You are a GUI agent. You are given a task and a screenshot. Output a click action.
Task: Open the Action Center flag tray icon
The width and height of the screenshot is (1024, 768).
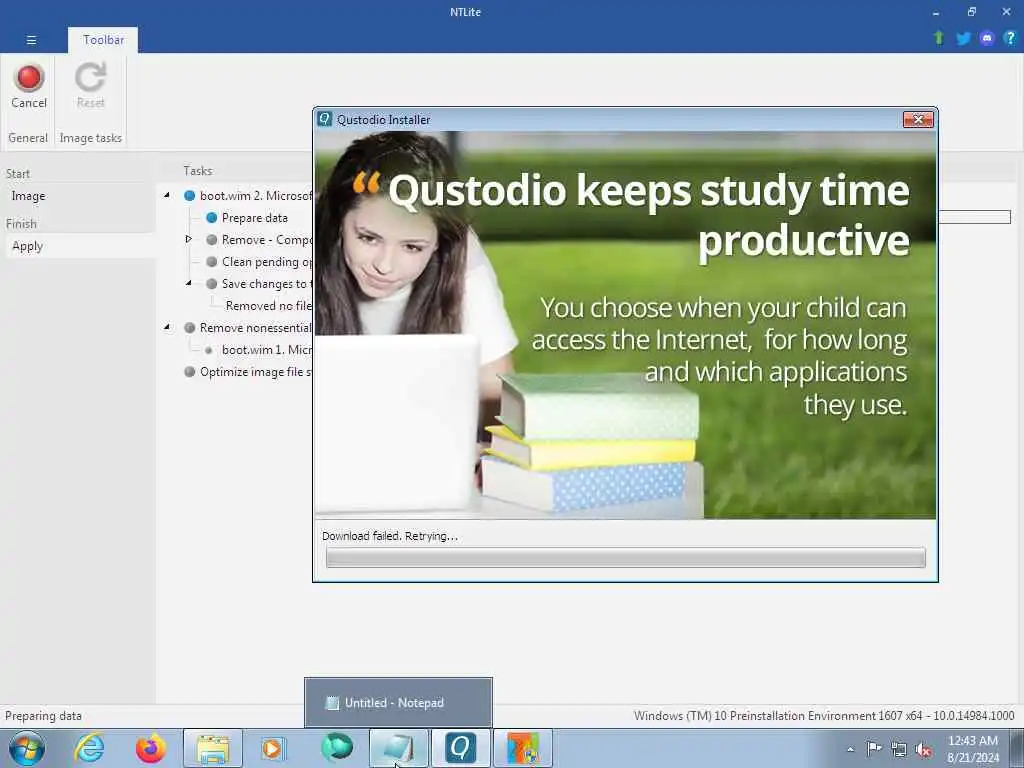click(x=874, y=748)
